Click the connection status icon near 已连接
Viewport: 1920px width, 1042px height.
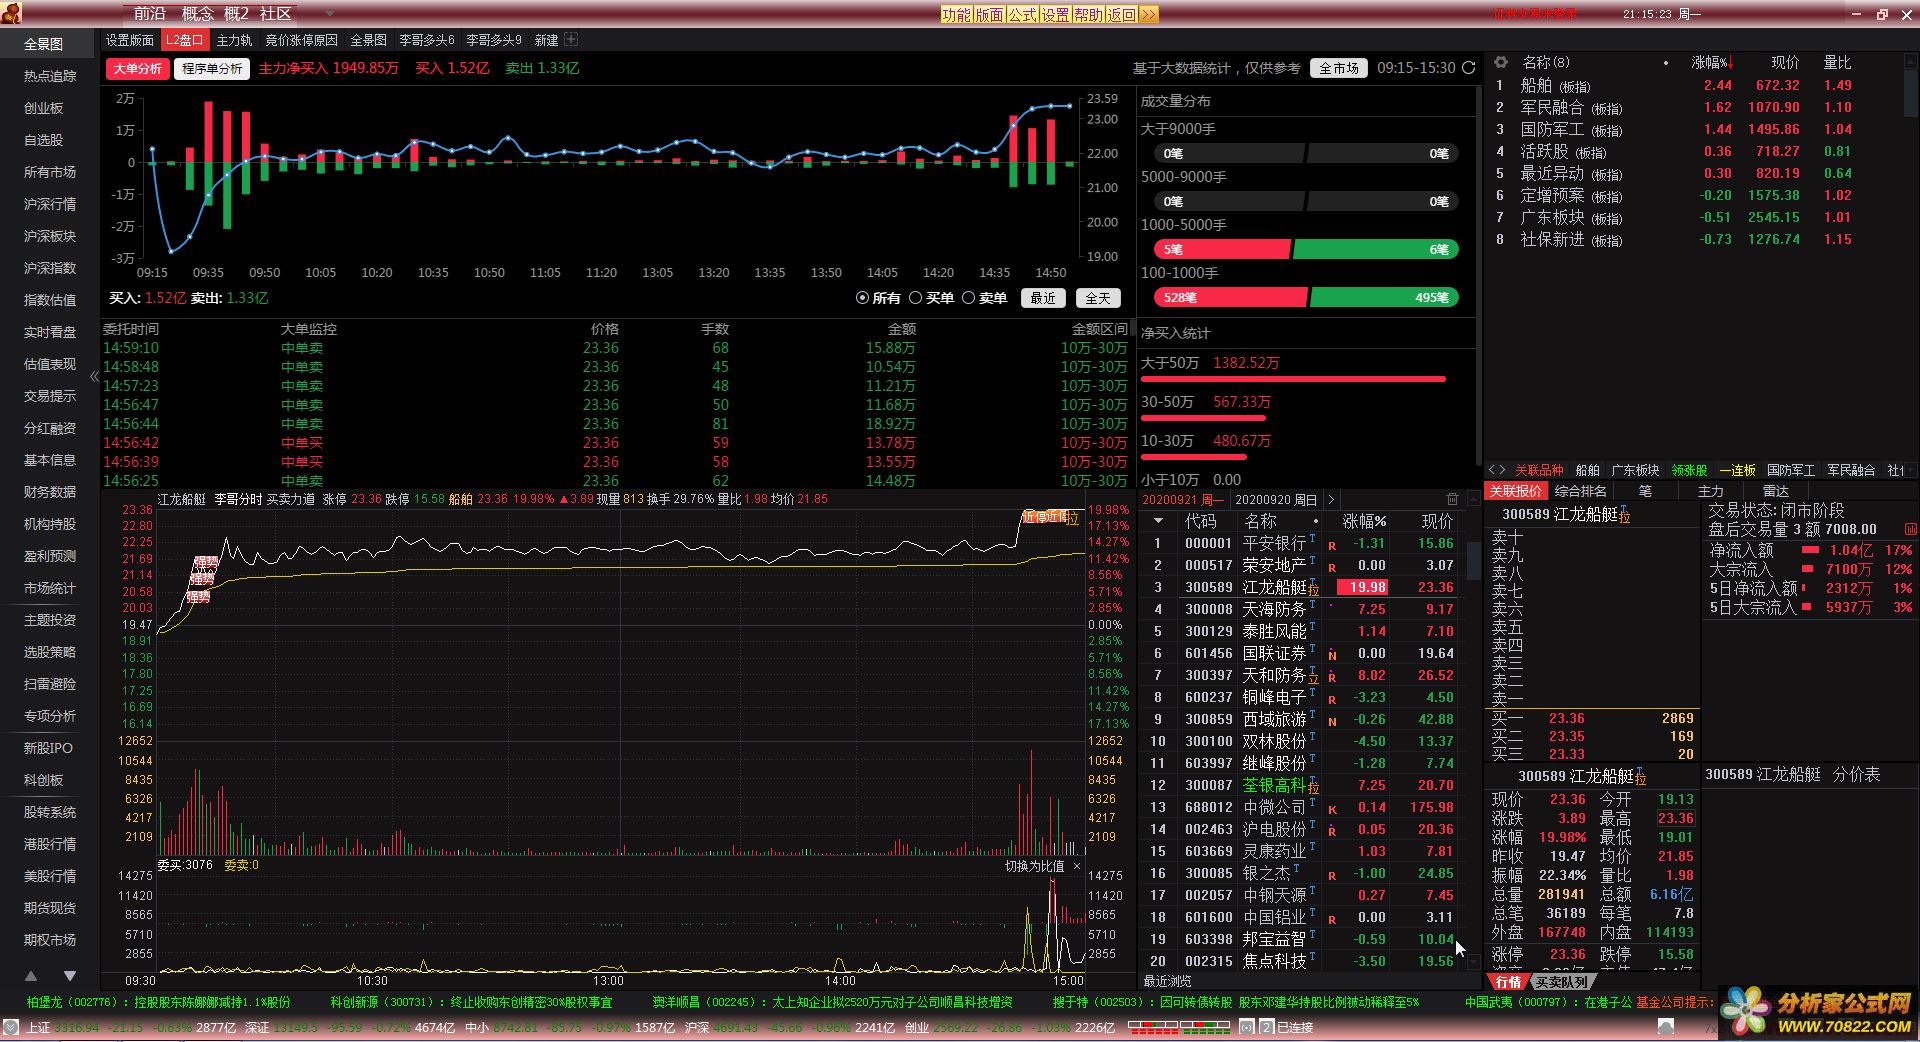(x=1246, y=1027)
